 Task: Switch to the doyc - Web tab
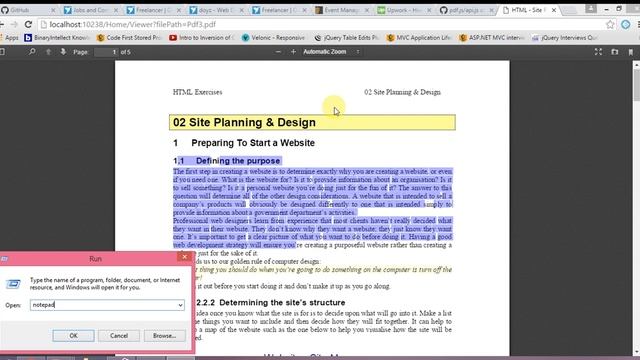click(x=216, y=10)
